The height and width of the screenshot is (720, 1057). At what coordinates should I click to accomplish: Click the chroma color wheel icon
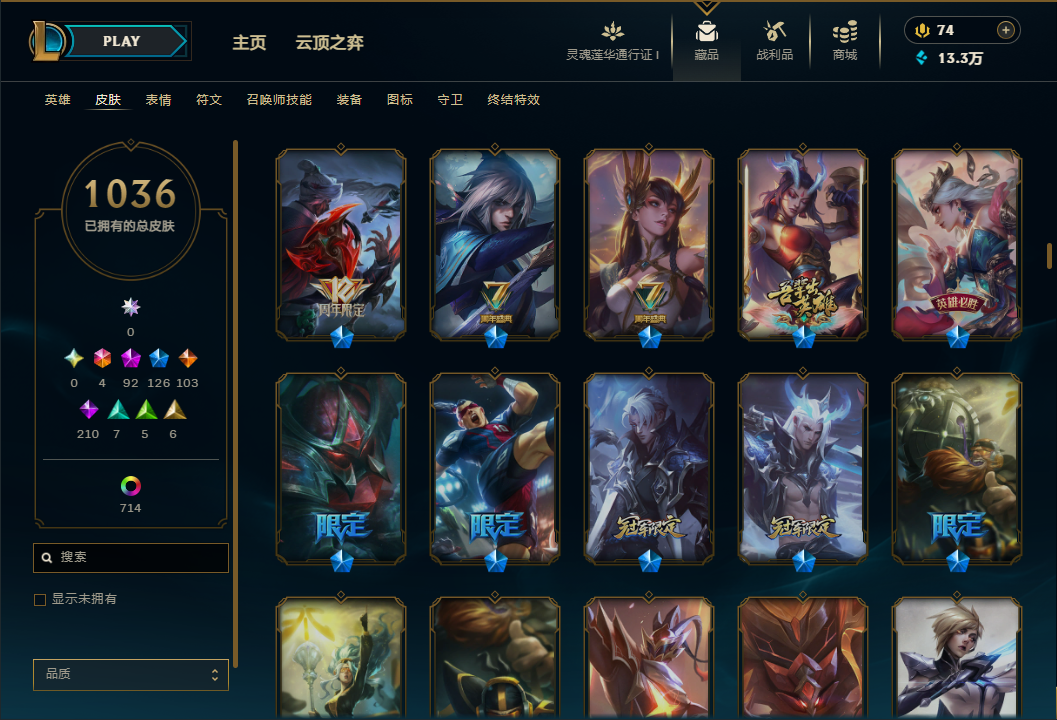tap(130, 485)
